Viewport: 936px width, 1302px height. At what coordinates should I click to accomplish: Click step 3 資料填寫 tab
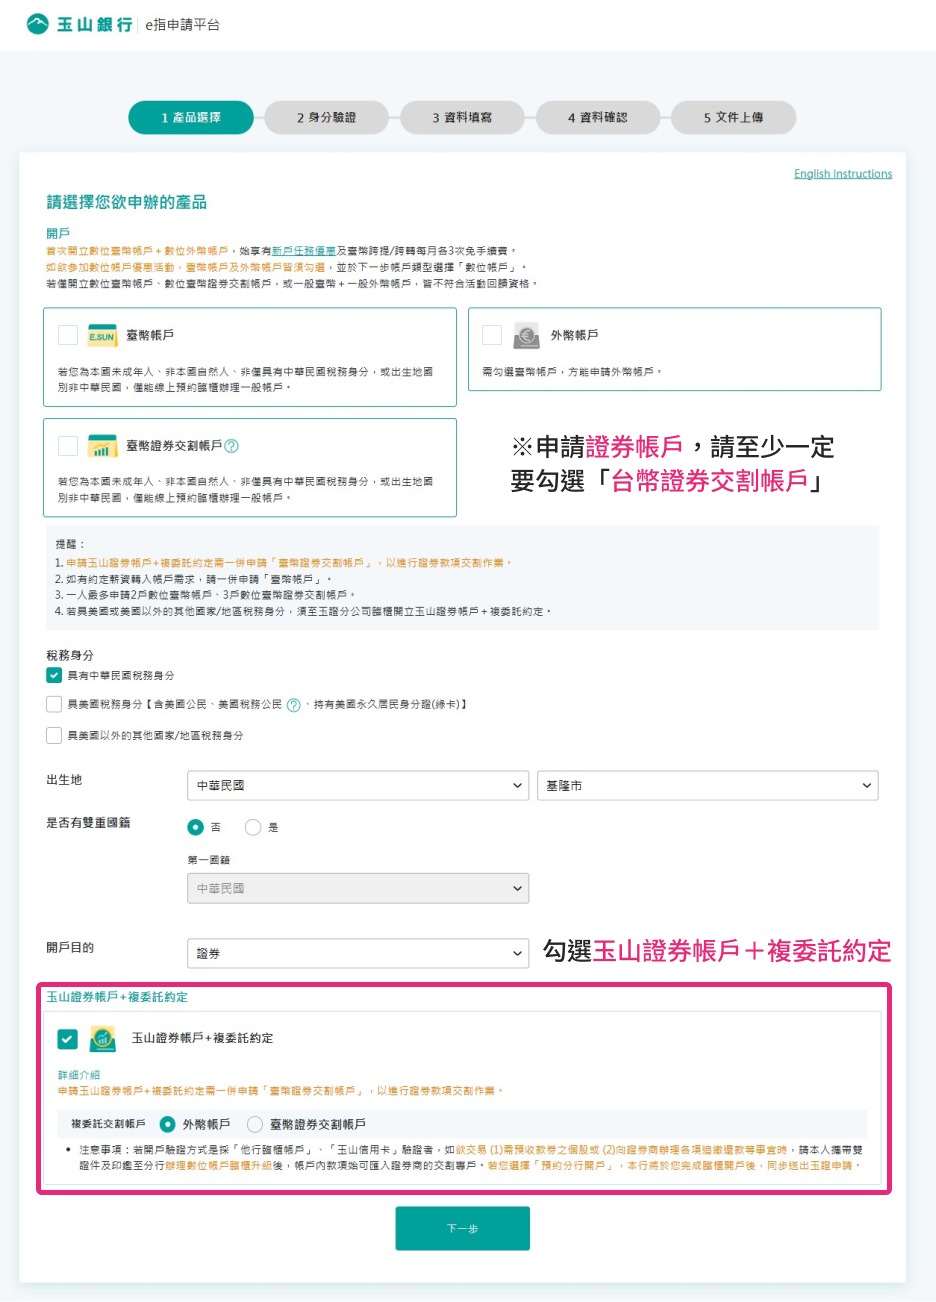point(462,117)
